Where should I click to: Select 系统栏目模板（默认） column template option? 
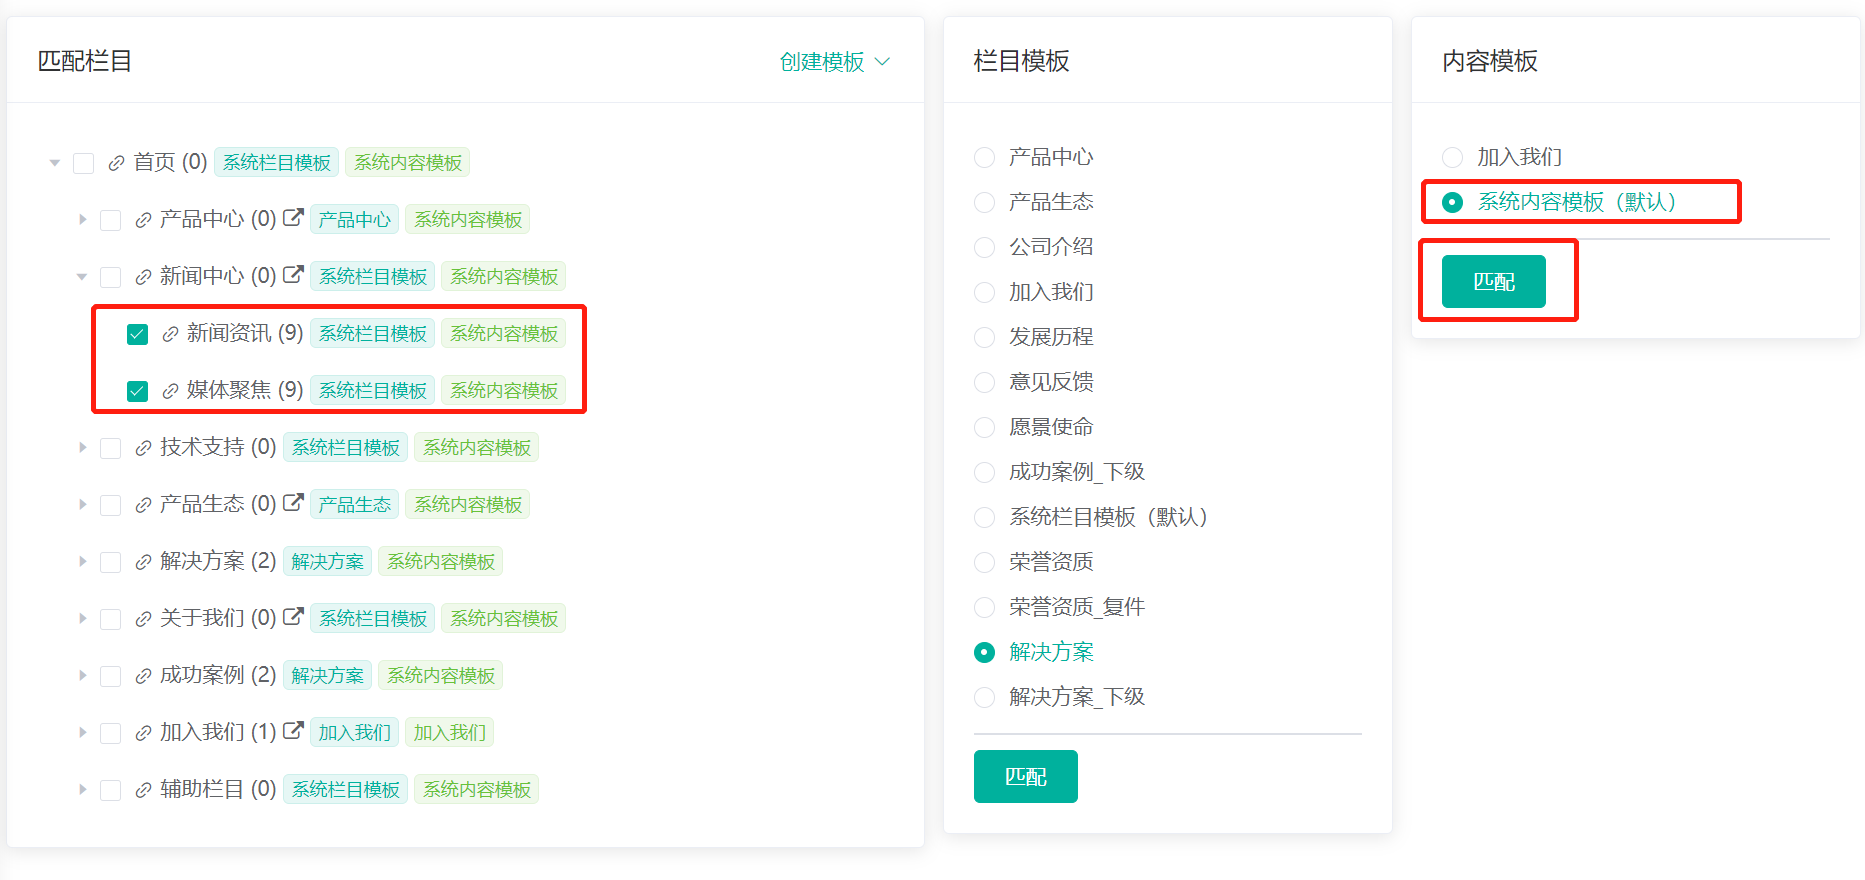click(985, 517)
